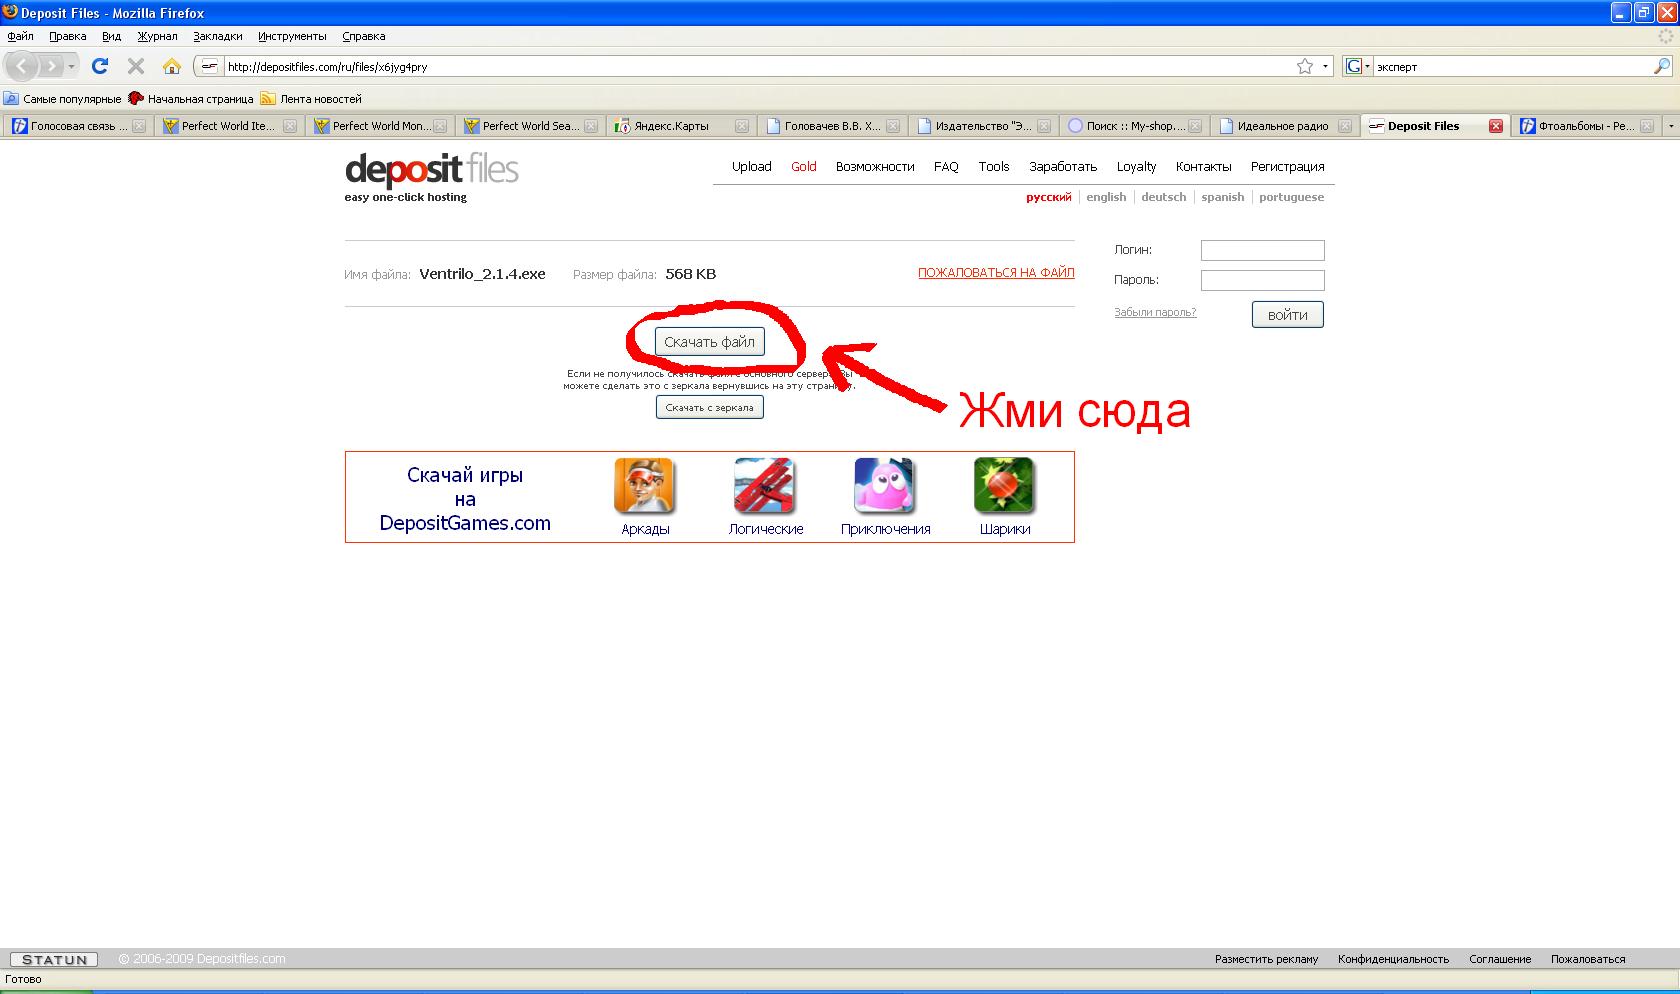Click the browser Forward arrow button
Screen dimensions: 1680x994
[50, 66]
